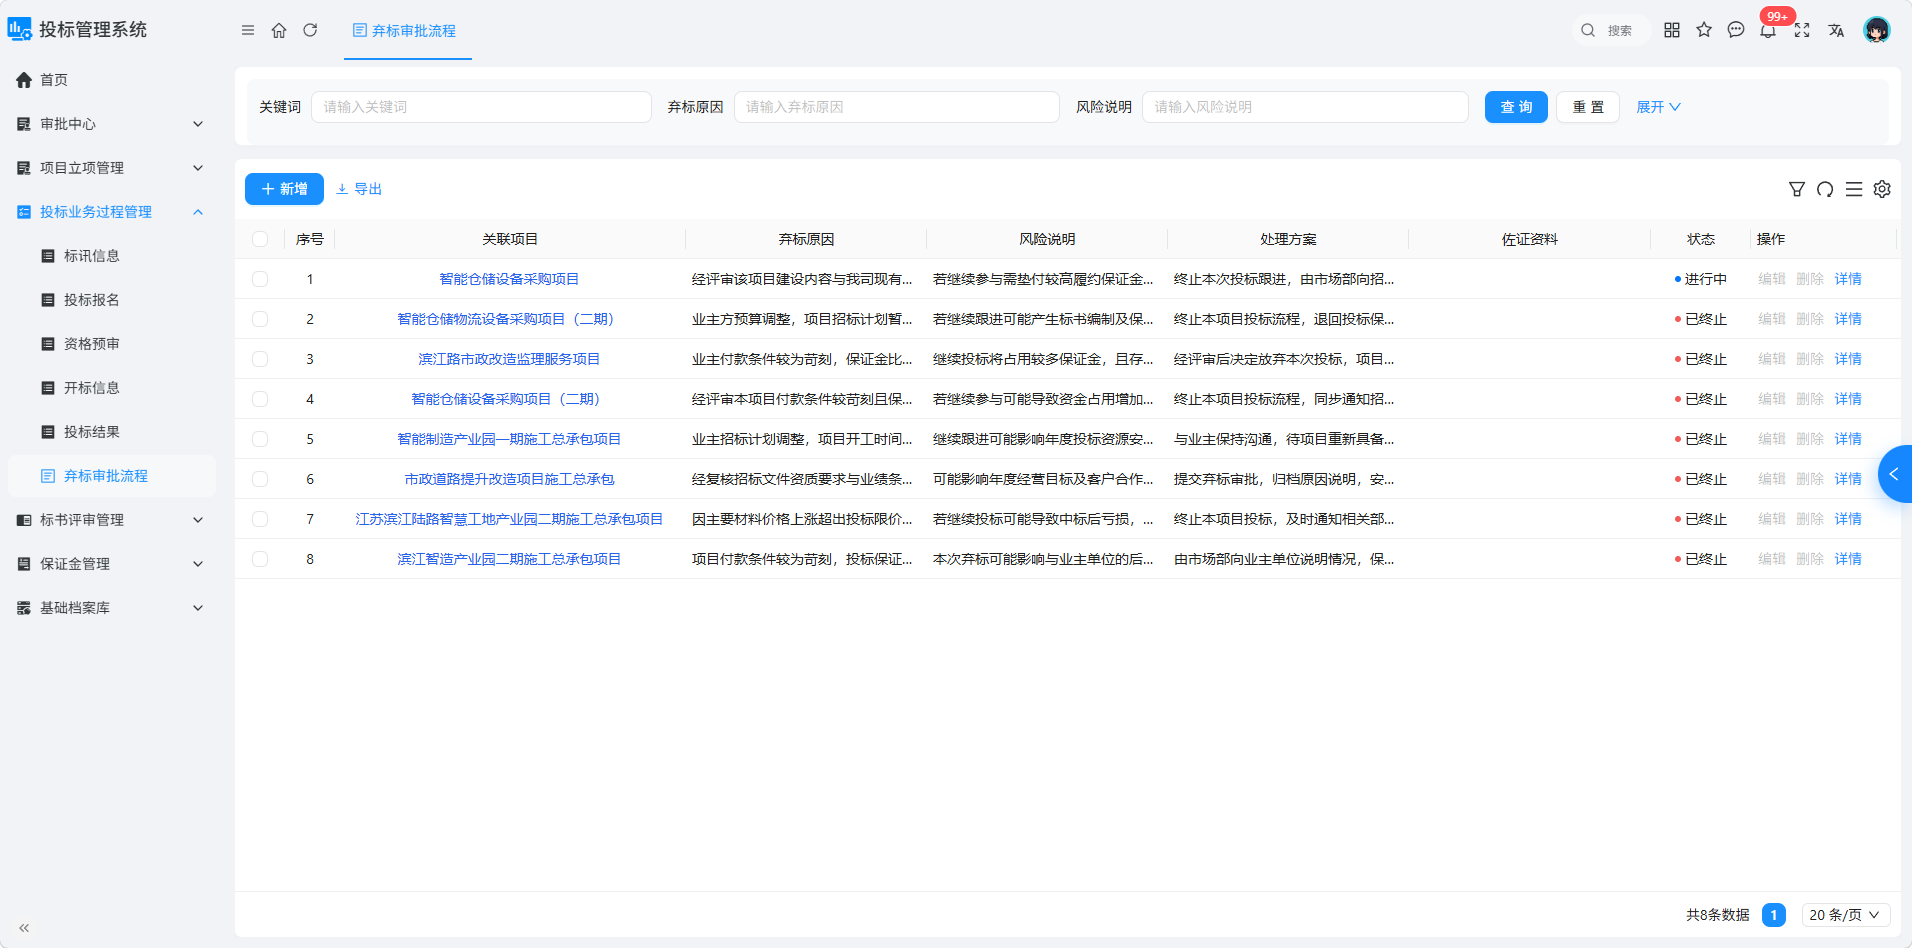This screenshot has width=1912, height=948.
Task: Open 开标信息 menu item
Action: (x=111, y=388)
